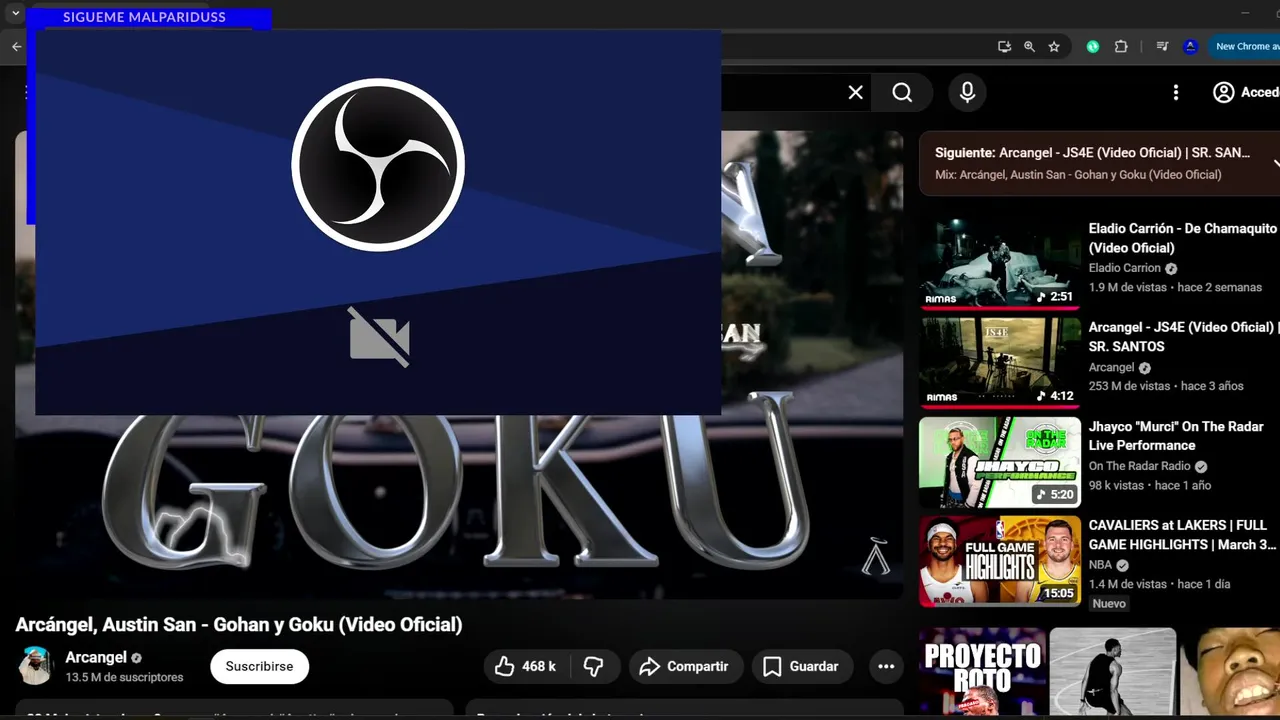This screenshot has width=1280, height=720.
Task: Click the OBS logo in the overlay window
Action: click(x=378, y=165)
